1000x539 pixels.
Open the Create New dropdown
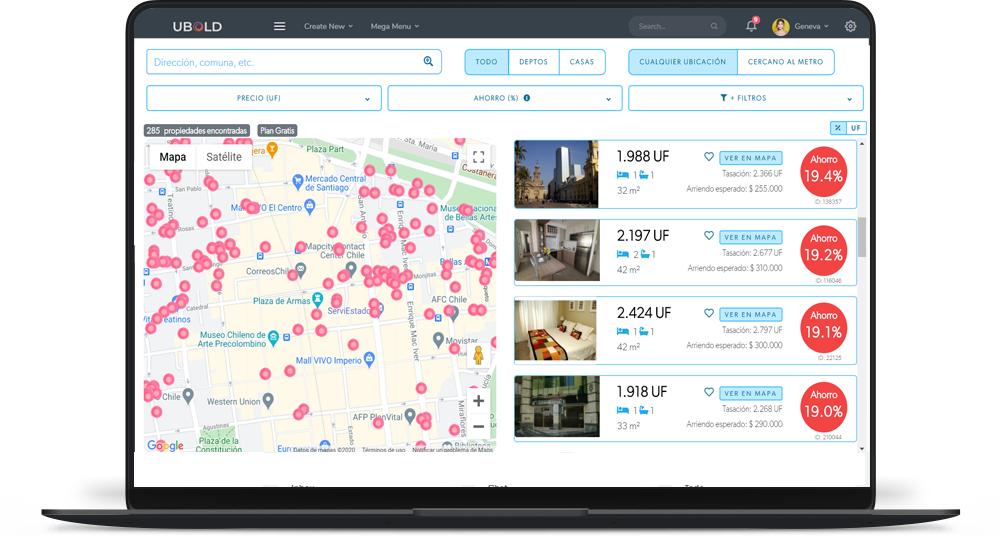point(328,26)
